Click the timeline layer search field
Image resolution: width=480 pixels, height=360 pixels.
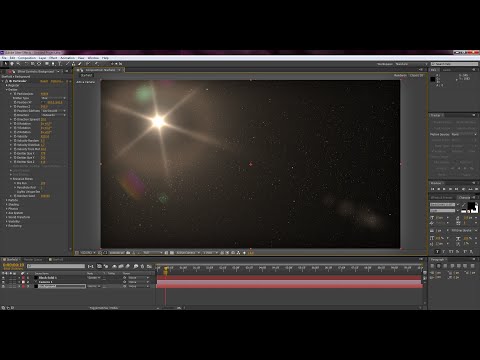[x=56, y=266]
